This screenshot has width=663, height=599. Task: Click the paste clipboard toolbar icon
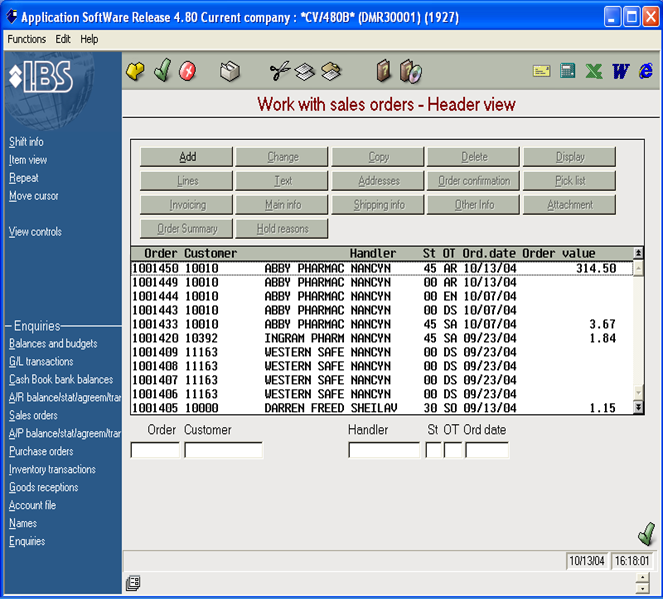[x=331, y=71]
